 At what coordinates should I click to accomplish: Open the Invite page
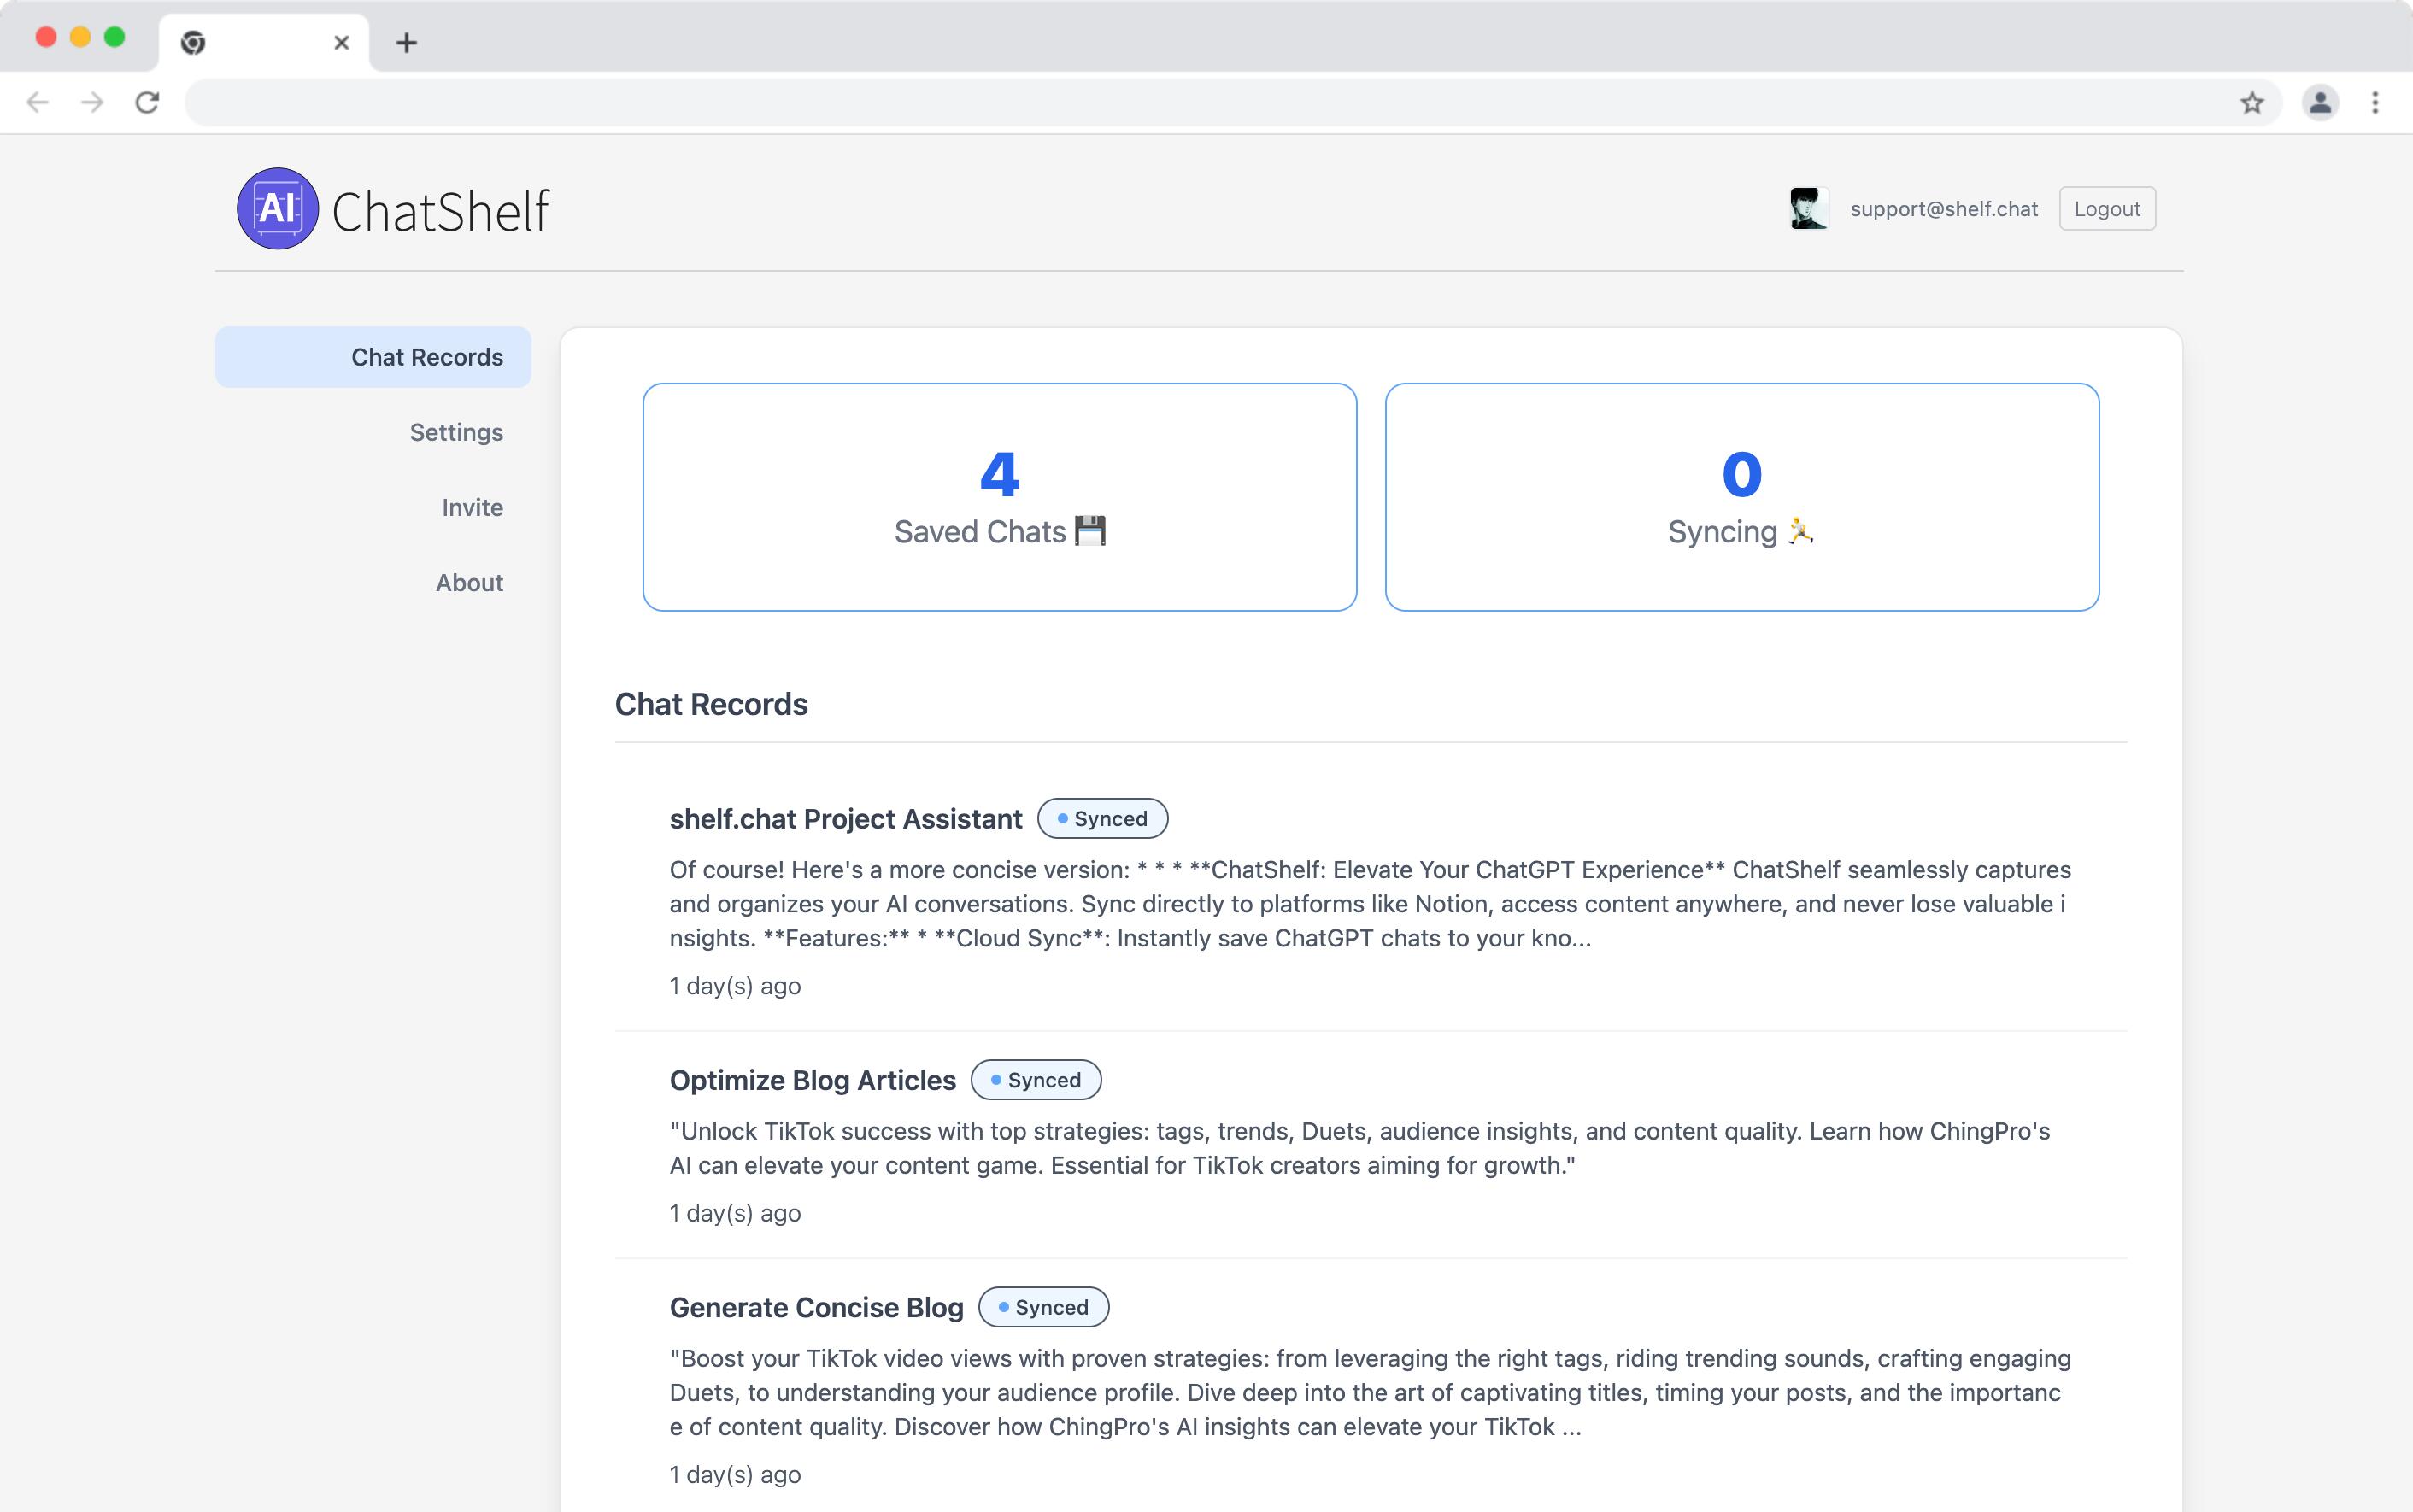[x=472, y=507]
